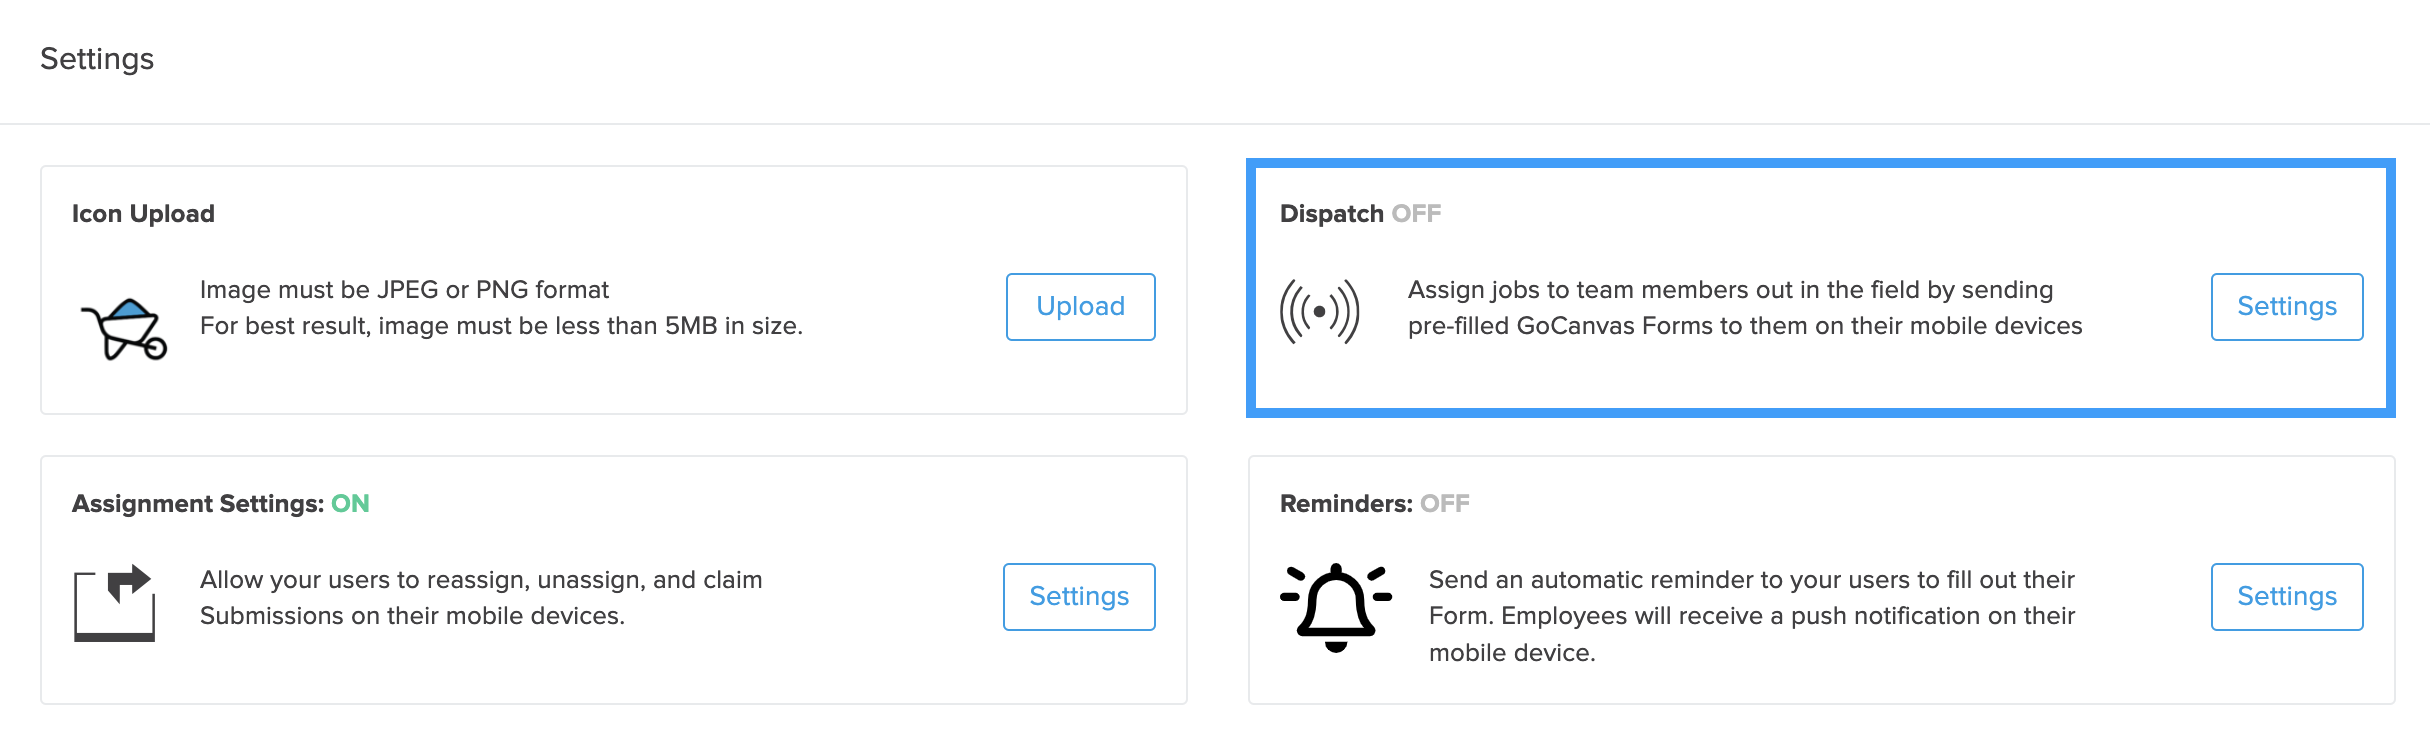The height and width of the screenshot is (740, 2430).
Task: Open Assignment Settings button
Action: [x=1078, y=597]
